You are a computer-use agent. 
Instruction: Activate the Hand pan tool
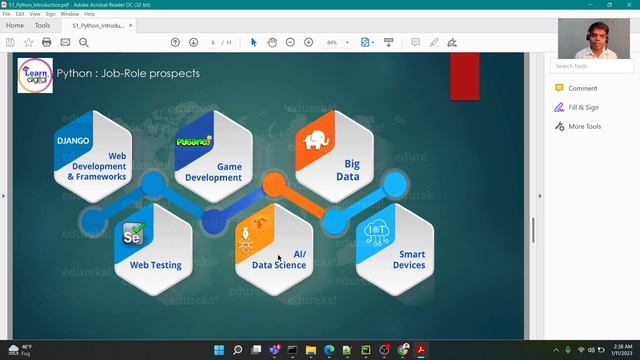click(x=272, y=42)
